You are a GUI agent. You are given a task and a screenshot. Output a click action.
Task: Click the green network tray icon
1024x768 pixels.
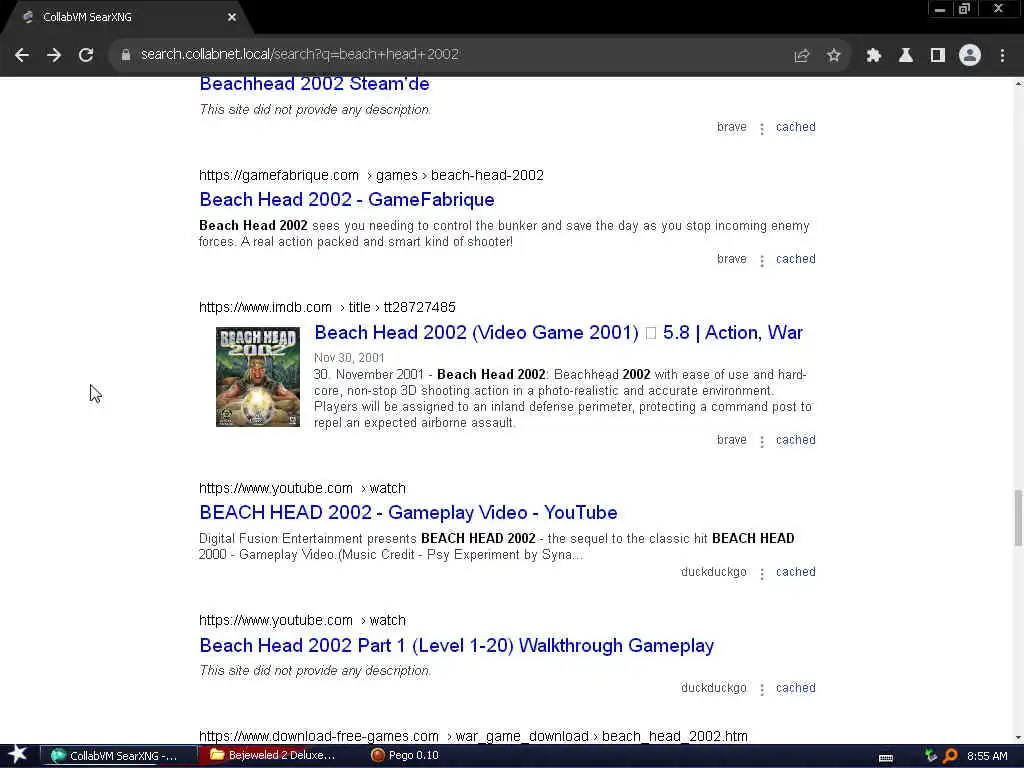(931, 756)
